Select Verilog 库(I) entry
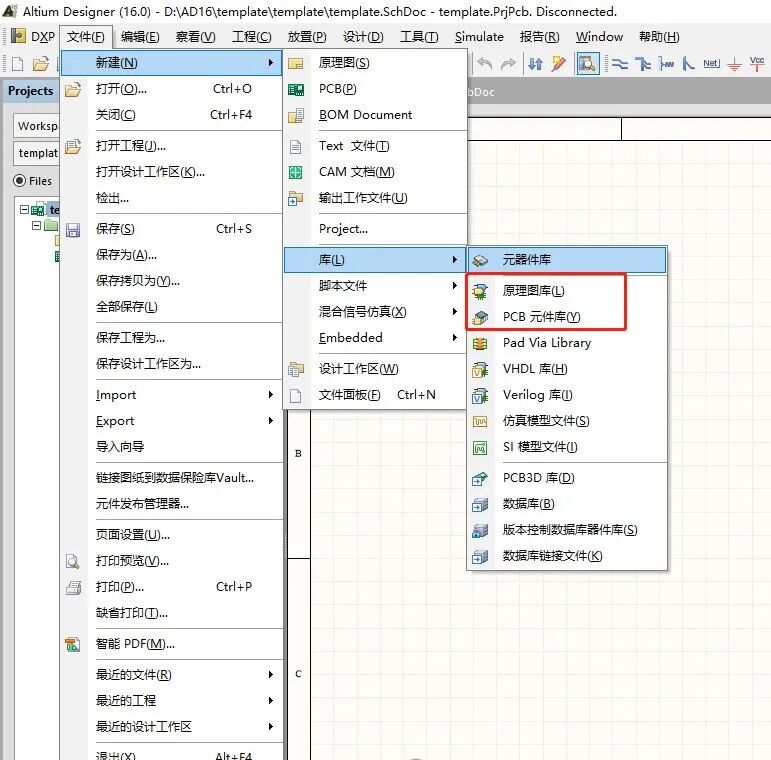The height and width of the screenshot is (760, 771). (x=566, y=395)
